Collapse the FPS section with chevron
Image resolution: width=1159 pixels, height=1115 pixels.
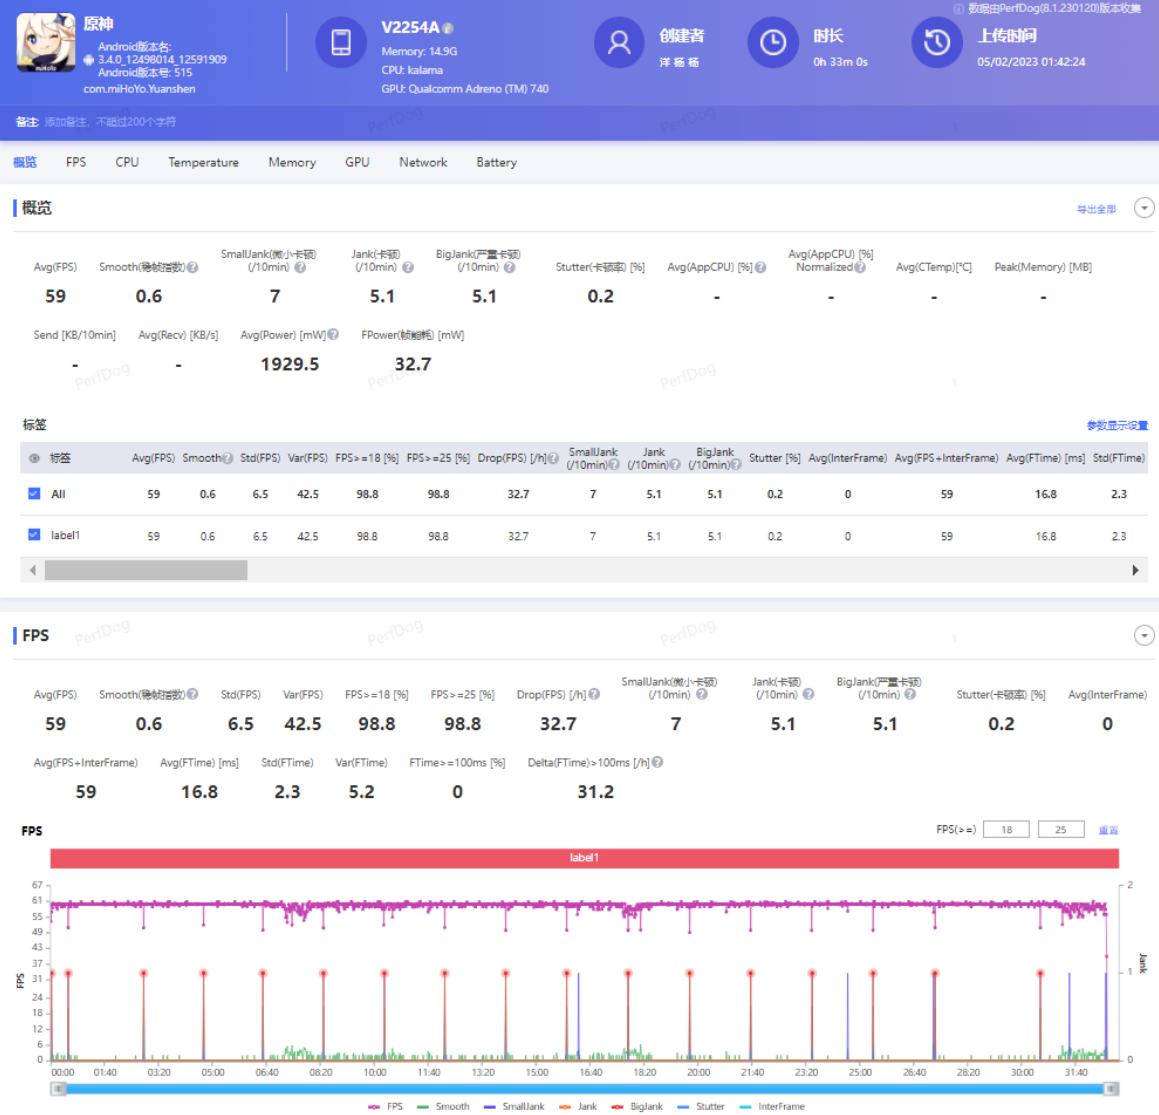(1144, 636)
